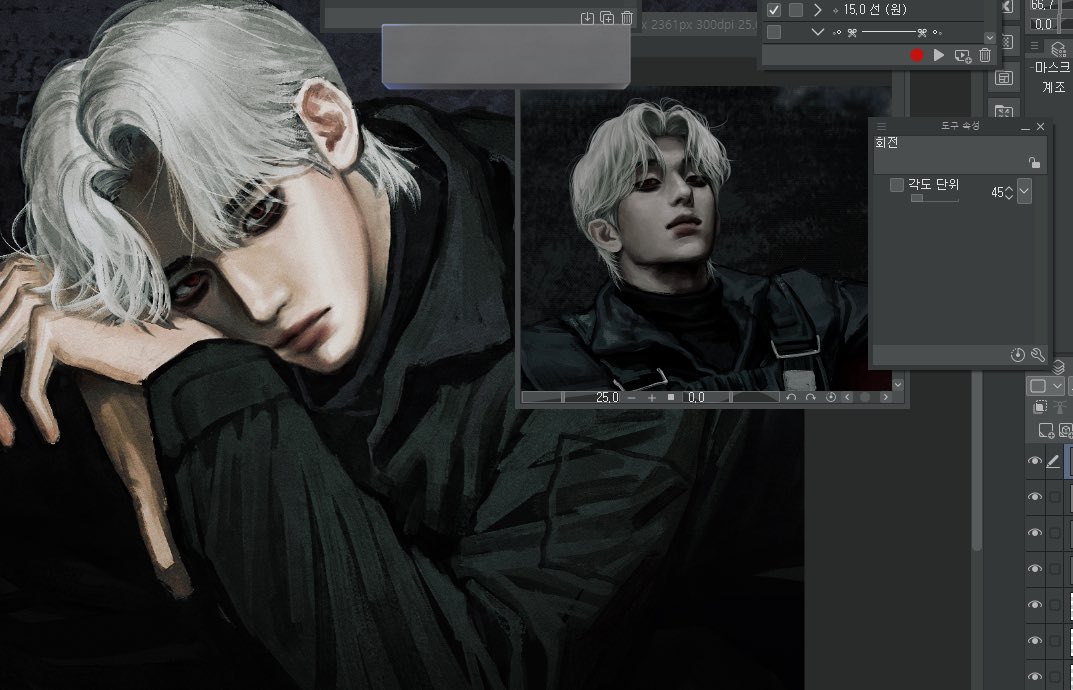Toggle the lock icon in the 회전 tool property
Viewport: 1073px width, 690px height.
pos(1034,162)
